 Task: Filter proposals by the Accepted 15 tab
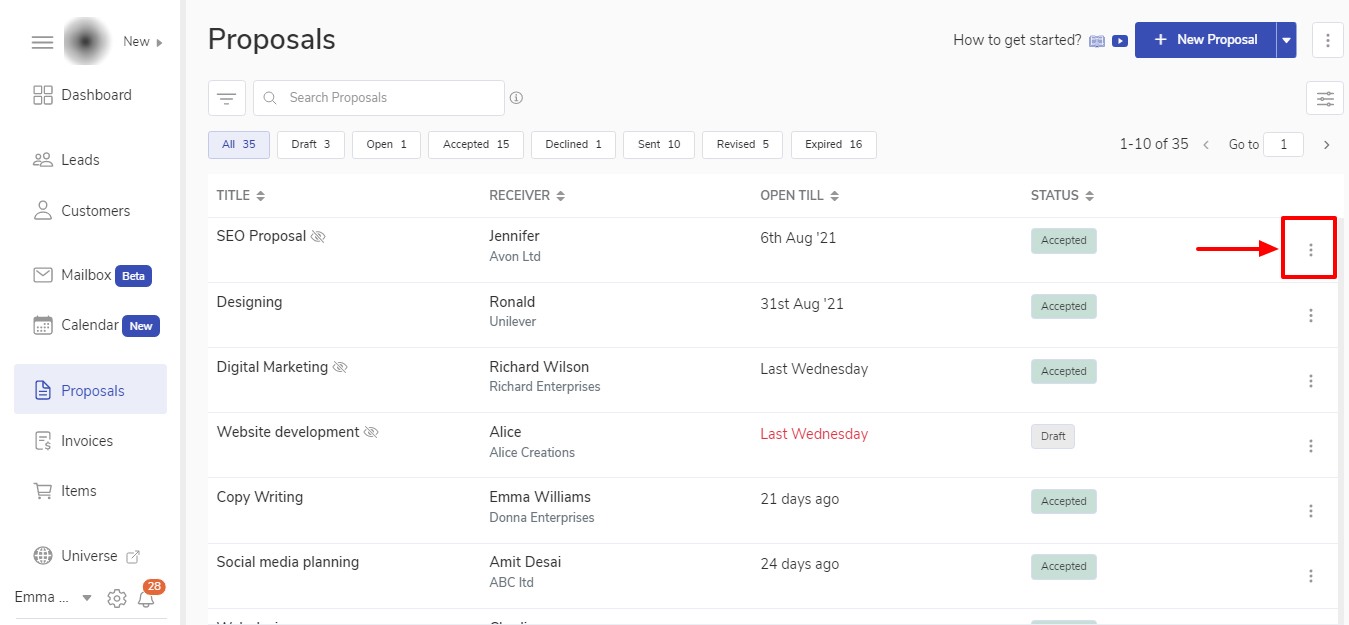point(476,145)
